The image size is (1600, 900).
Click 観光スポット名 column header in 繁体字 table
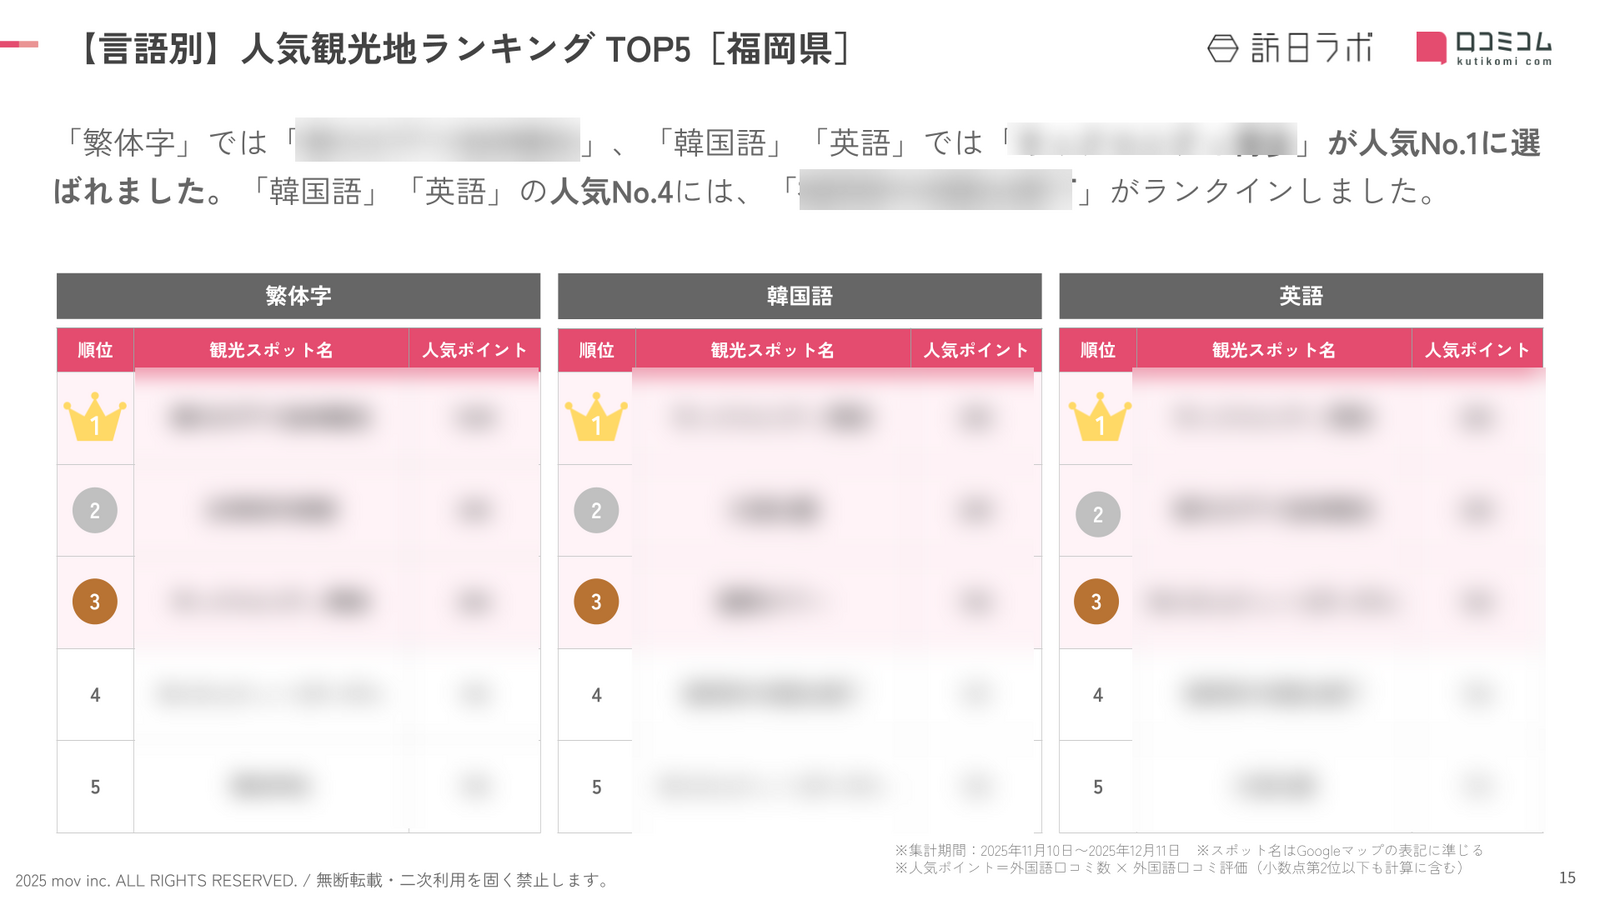pos(271,350)
